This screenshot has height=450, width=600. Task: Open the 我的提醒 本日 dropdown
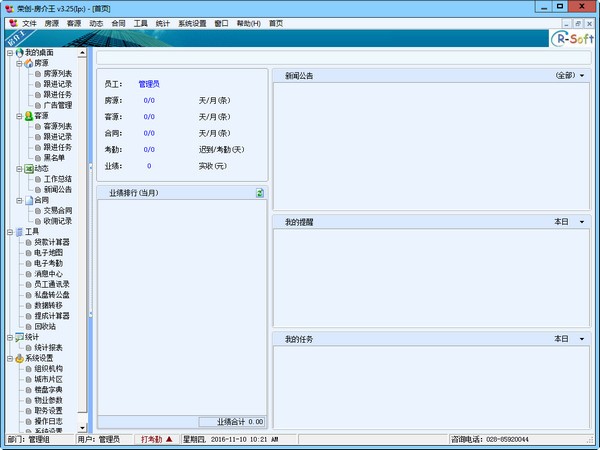tap(582, 222)
